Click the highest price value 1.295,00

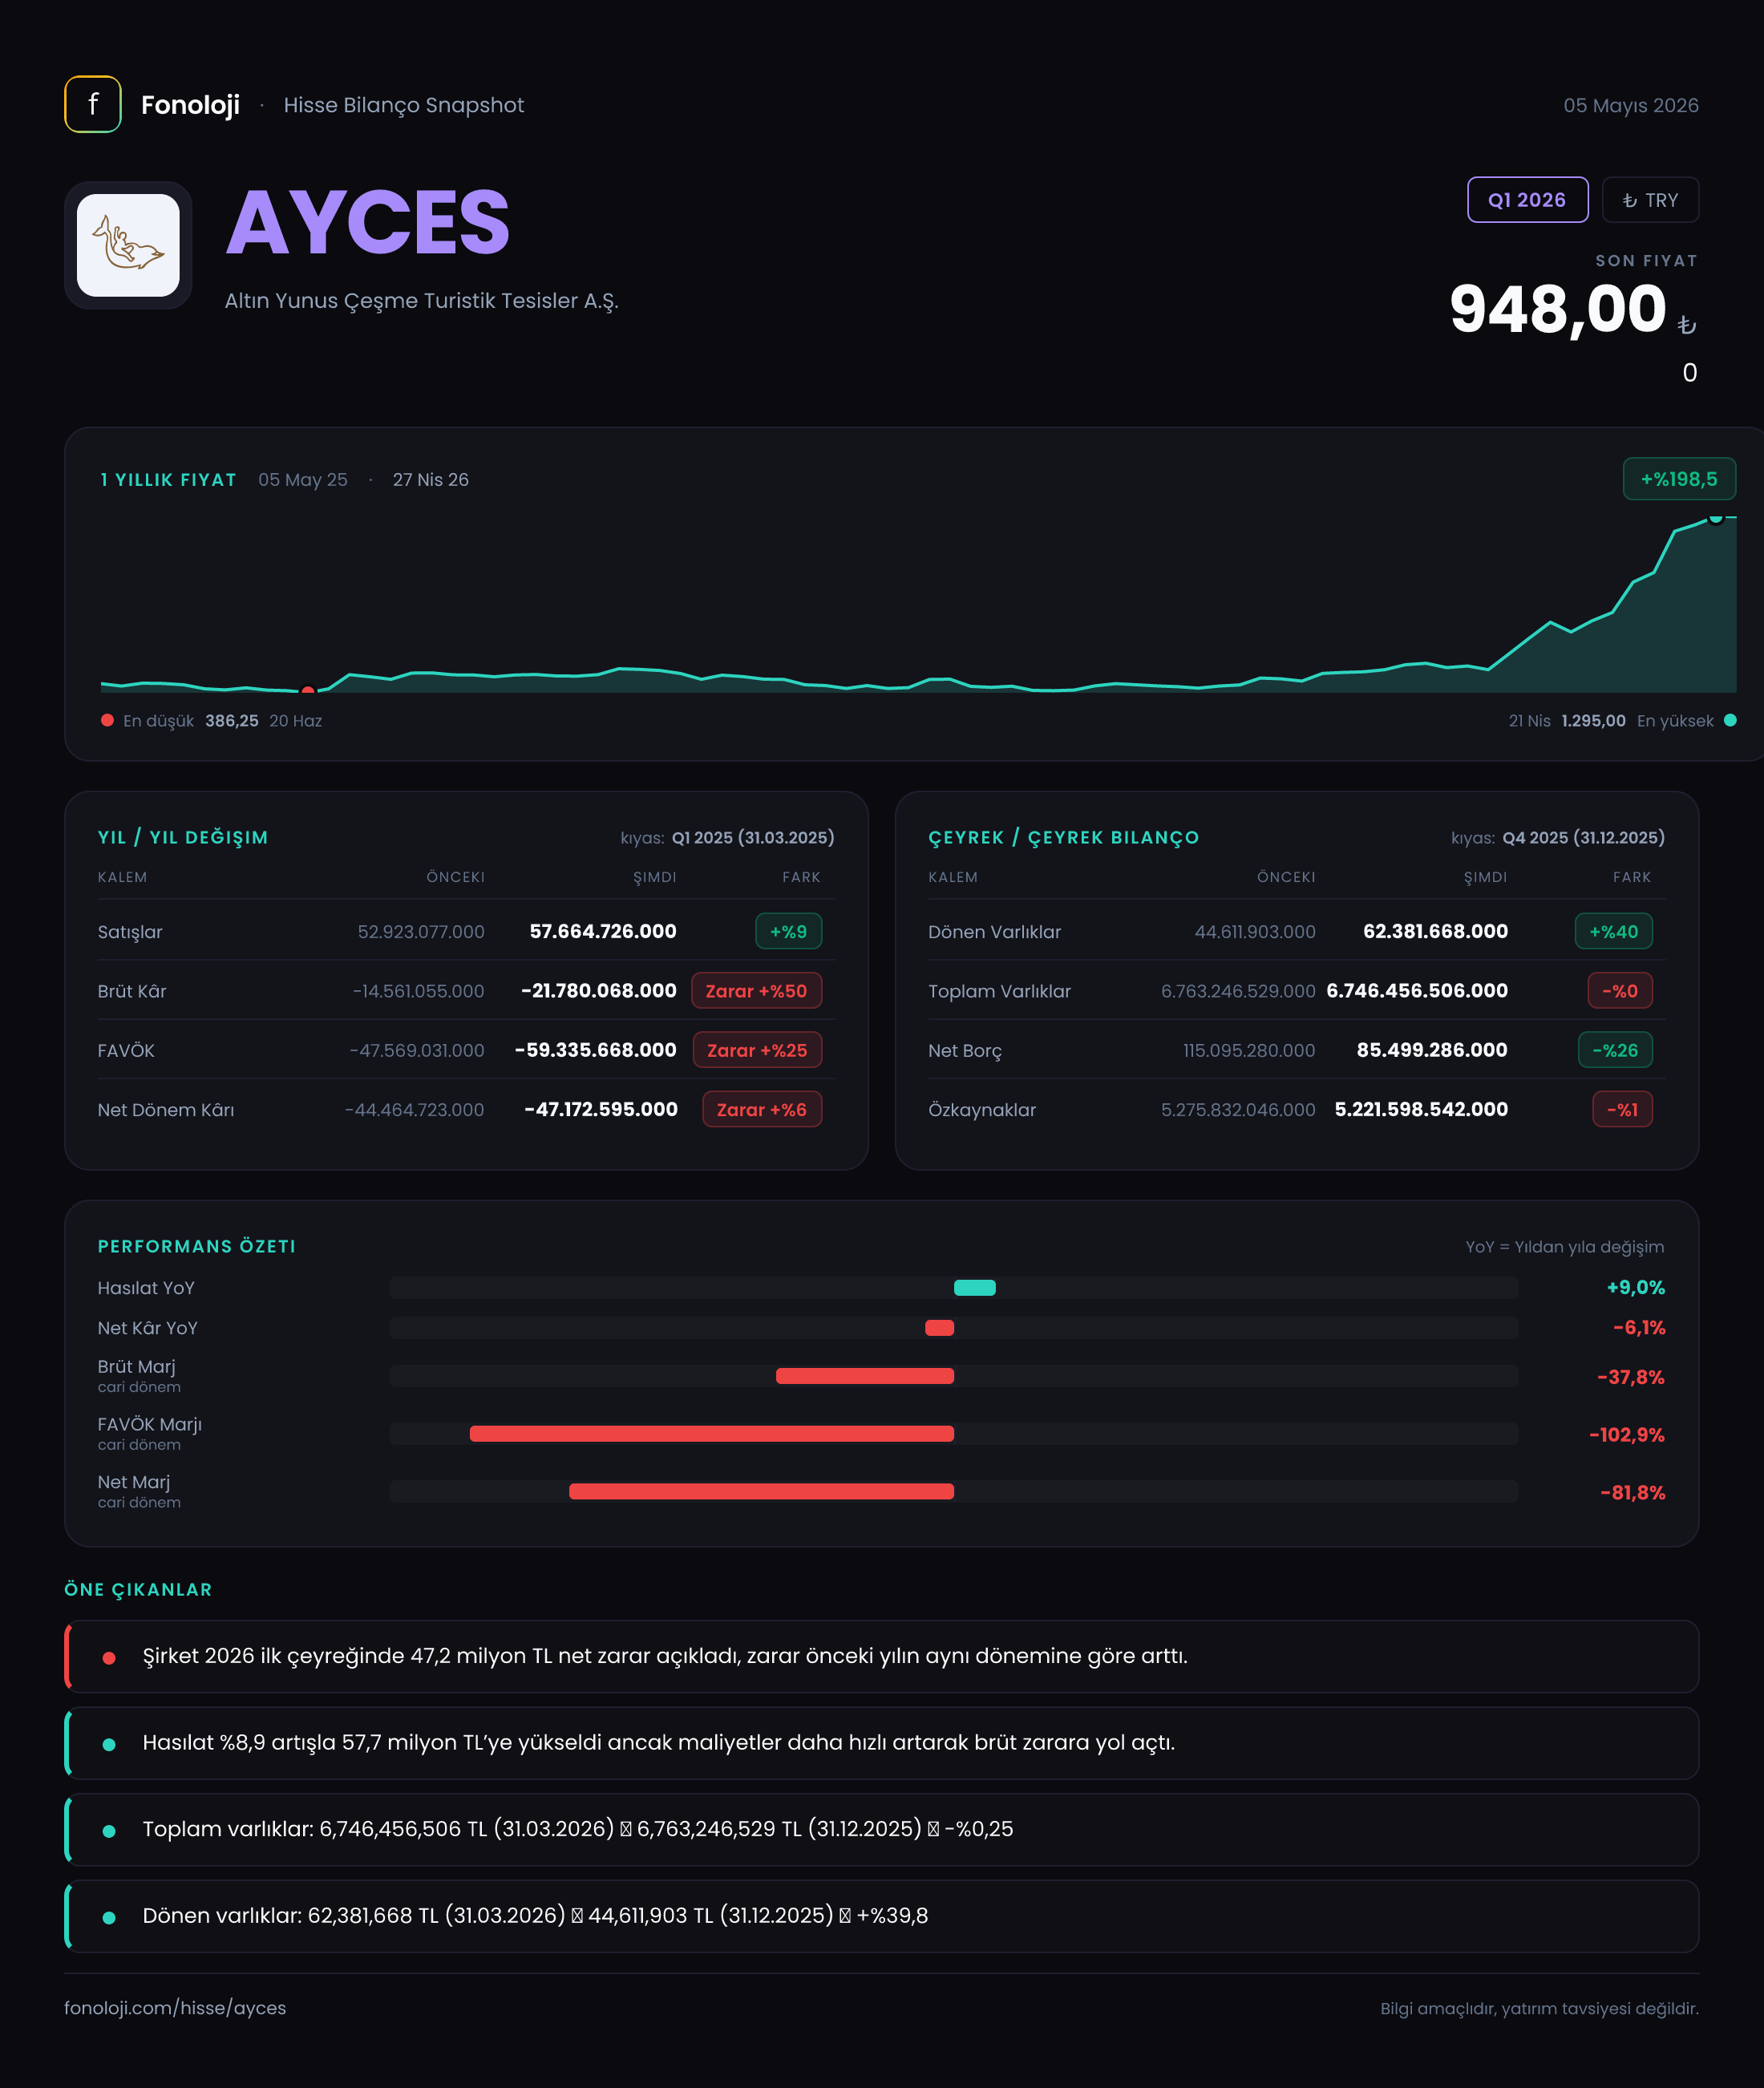tap(1593, 721)
